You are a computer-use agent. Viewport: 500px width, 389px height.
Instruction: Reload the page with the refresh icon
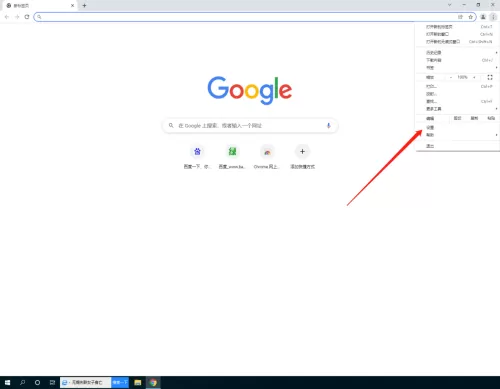coord(27,17)
